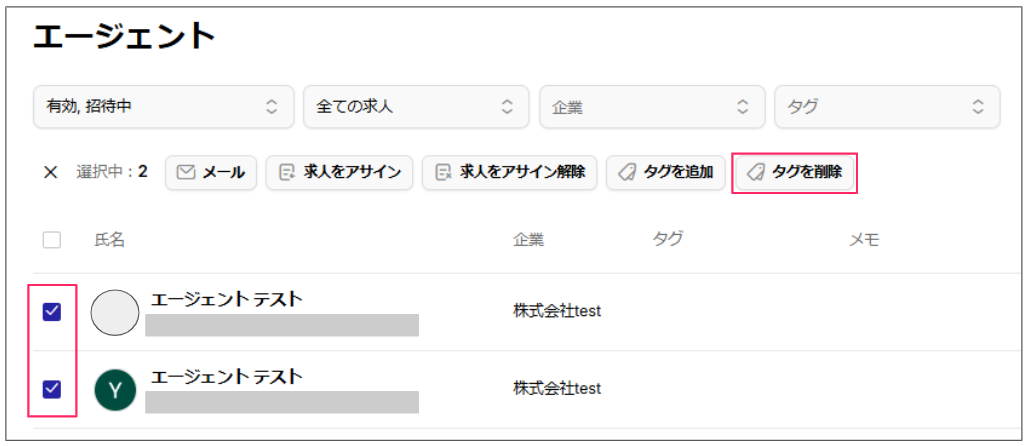
Task: Clear selection with the X icon
Action: (50, 172)
